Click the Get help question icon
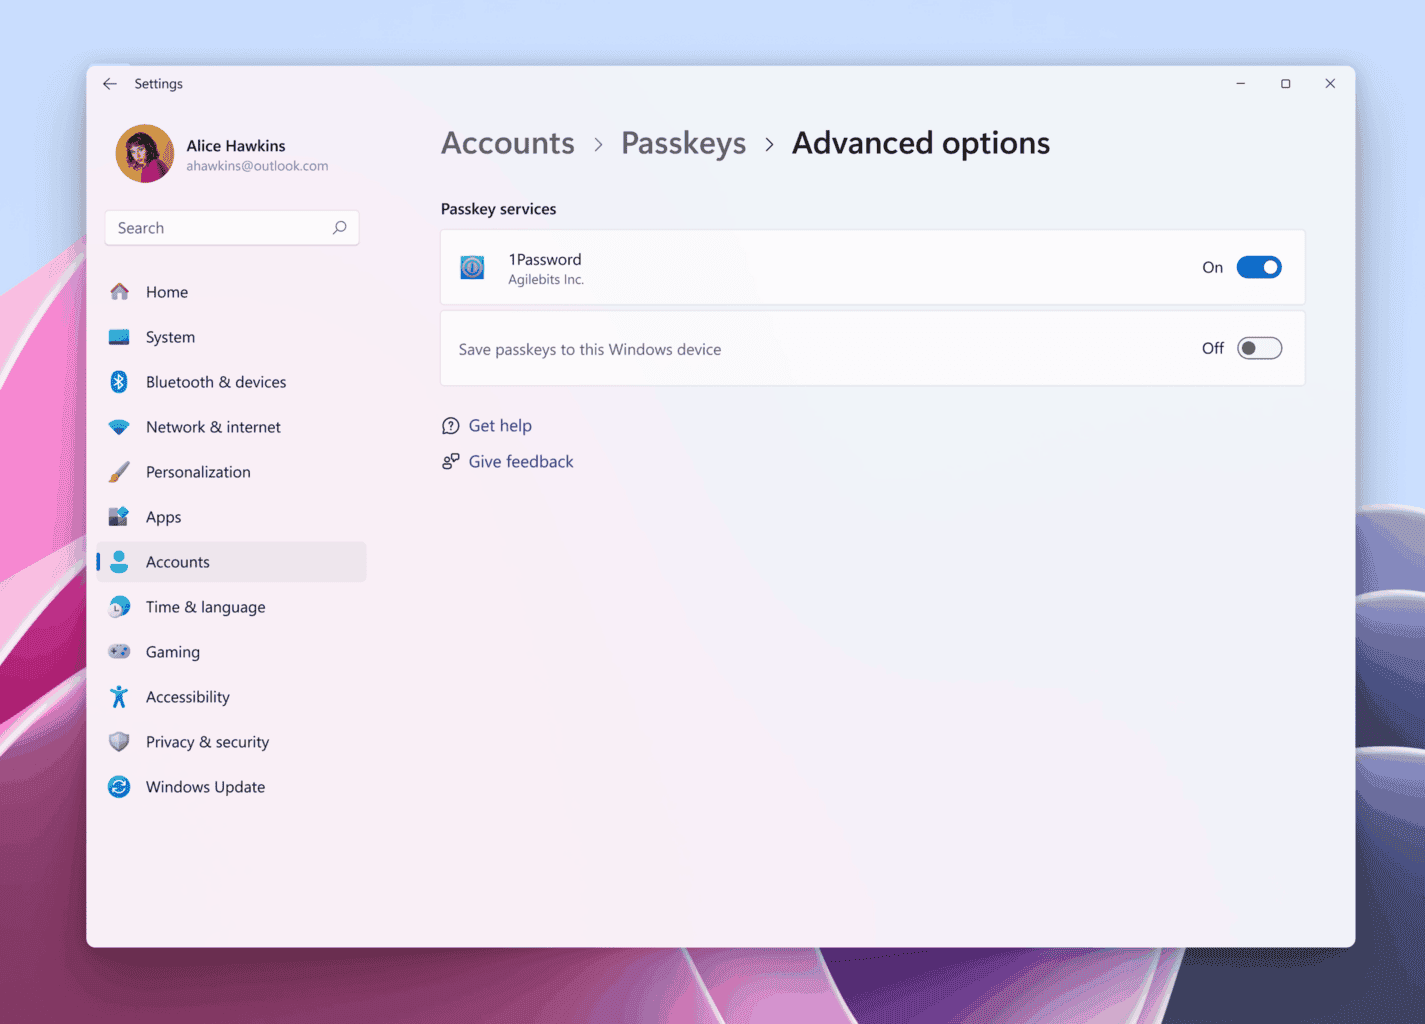1425x1024 pixels. tap(451, 425)
